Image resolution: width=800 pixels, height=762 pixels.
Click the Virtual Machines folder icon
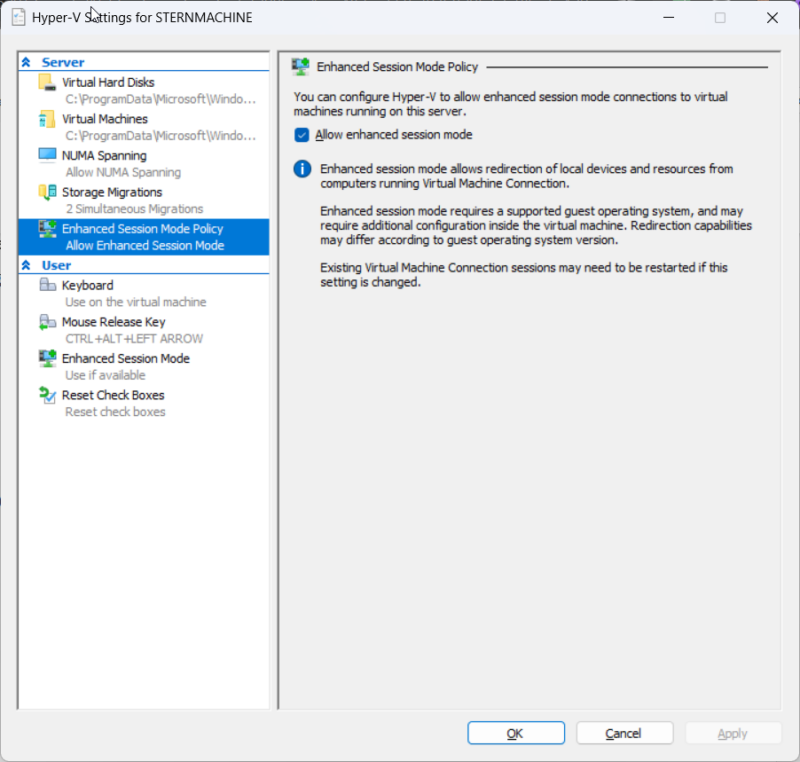[47, 119]
